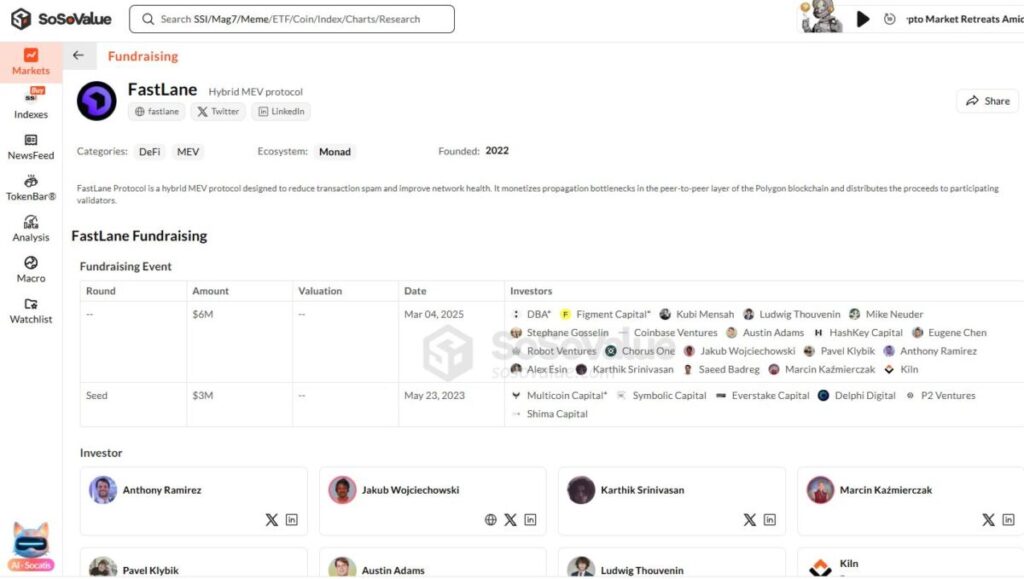Open Karthik Srinivasan's LinkedIn icon
Screen dimensions: 1024x579
pos(770,520)
